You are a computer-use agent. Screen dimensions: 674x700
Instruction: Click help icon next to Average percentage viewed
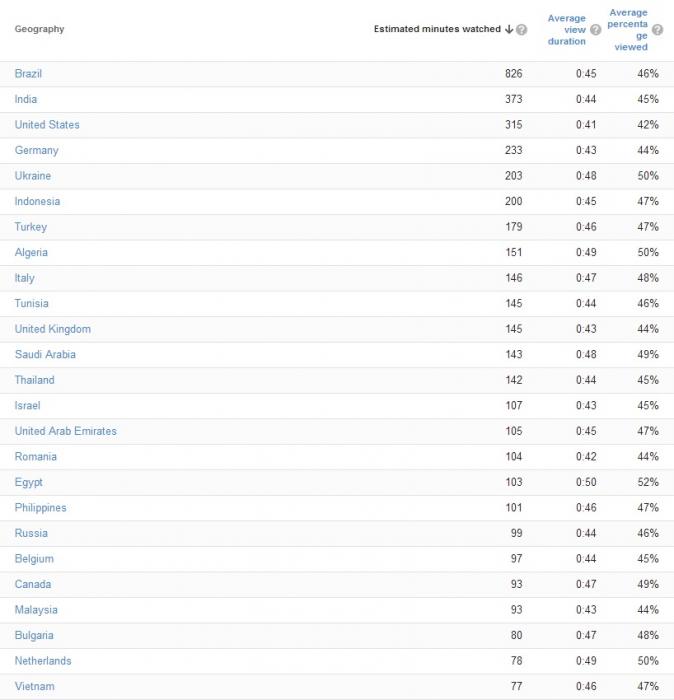tap(657, 29)
